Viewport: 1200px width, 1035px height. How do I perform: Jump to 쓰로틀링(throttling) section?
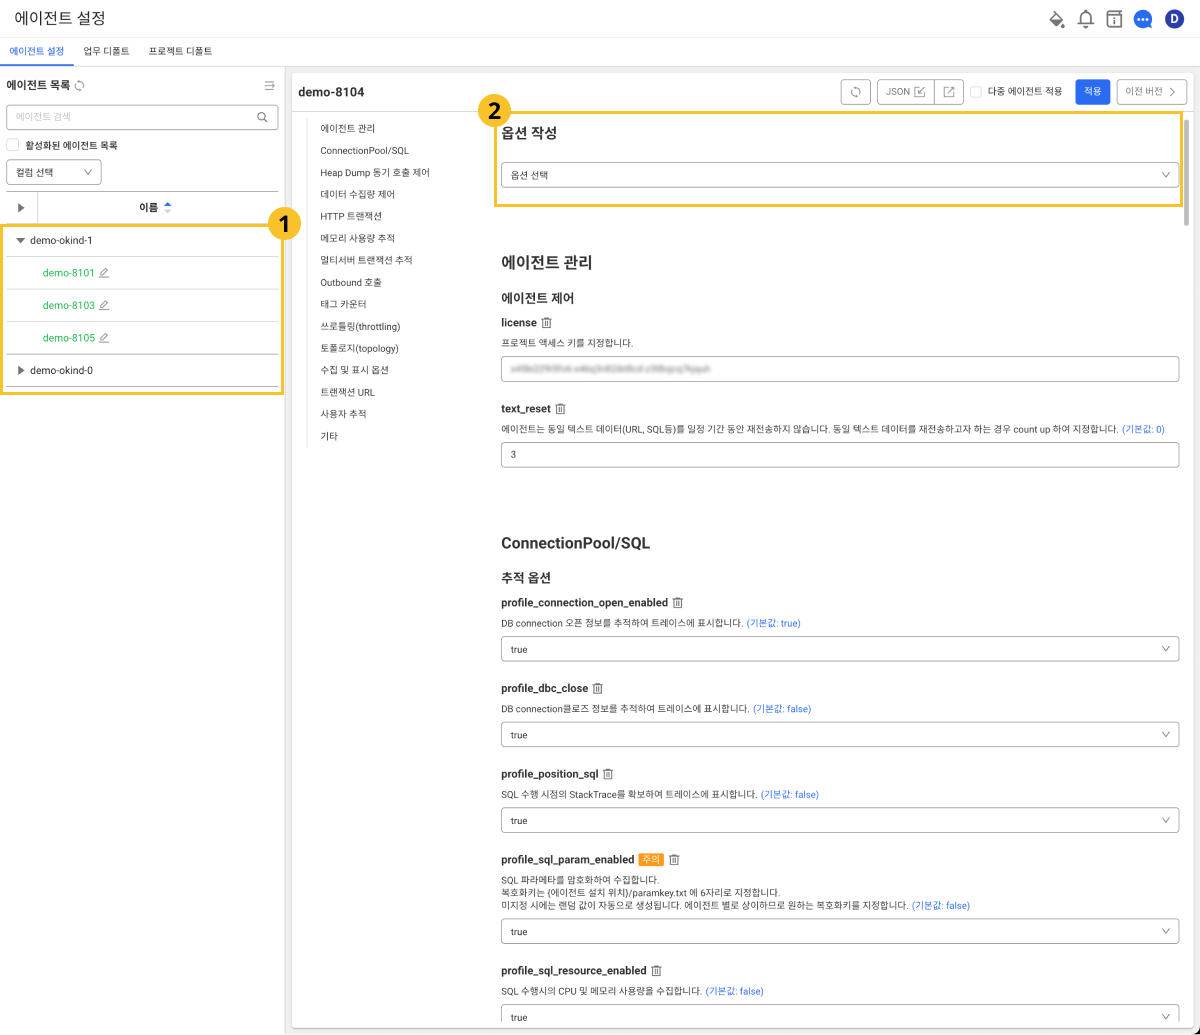360,326
